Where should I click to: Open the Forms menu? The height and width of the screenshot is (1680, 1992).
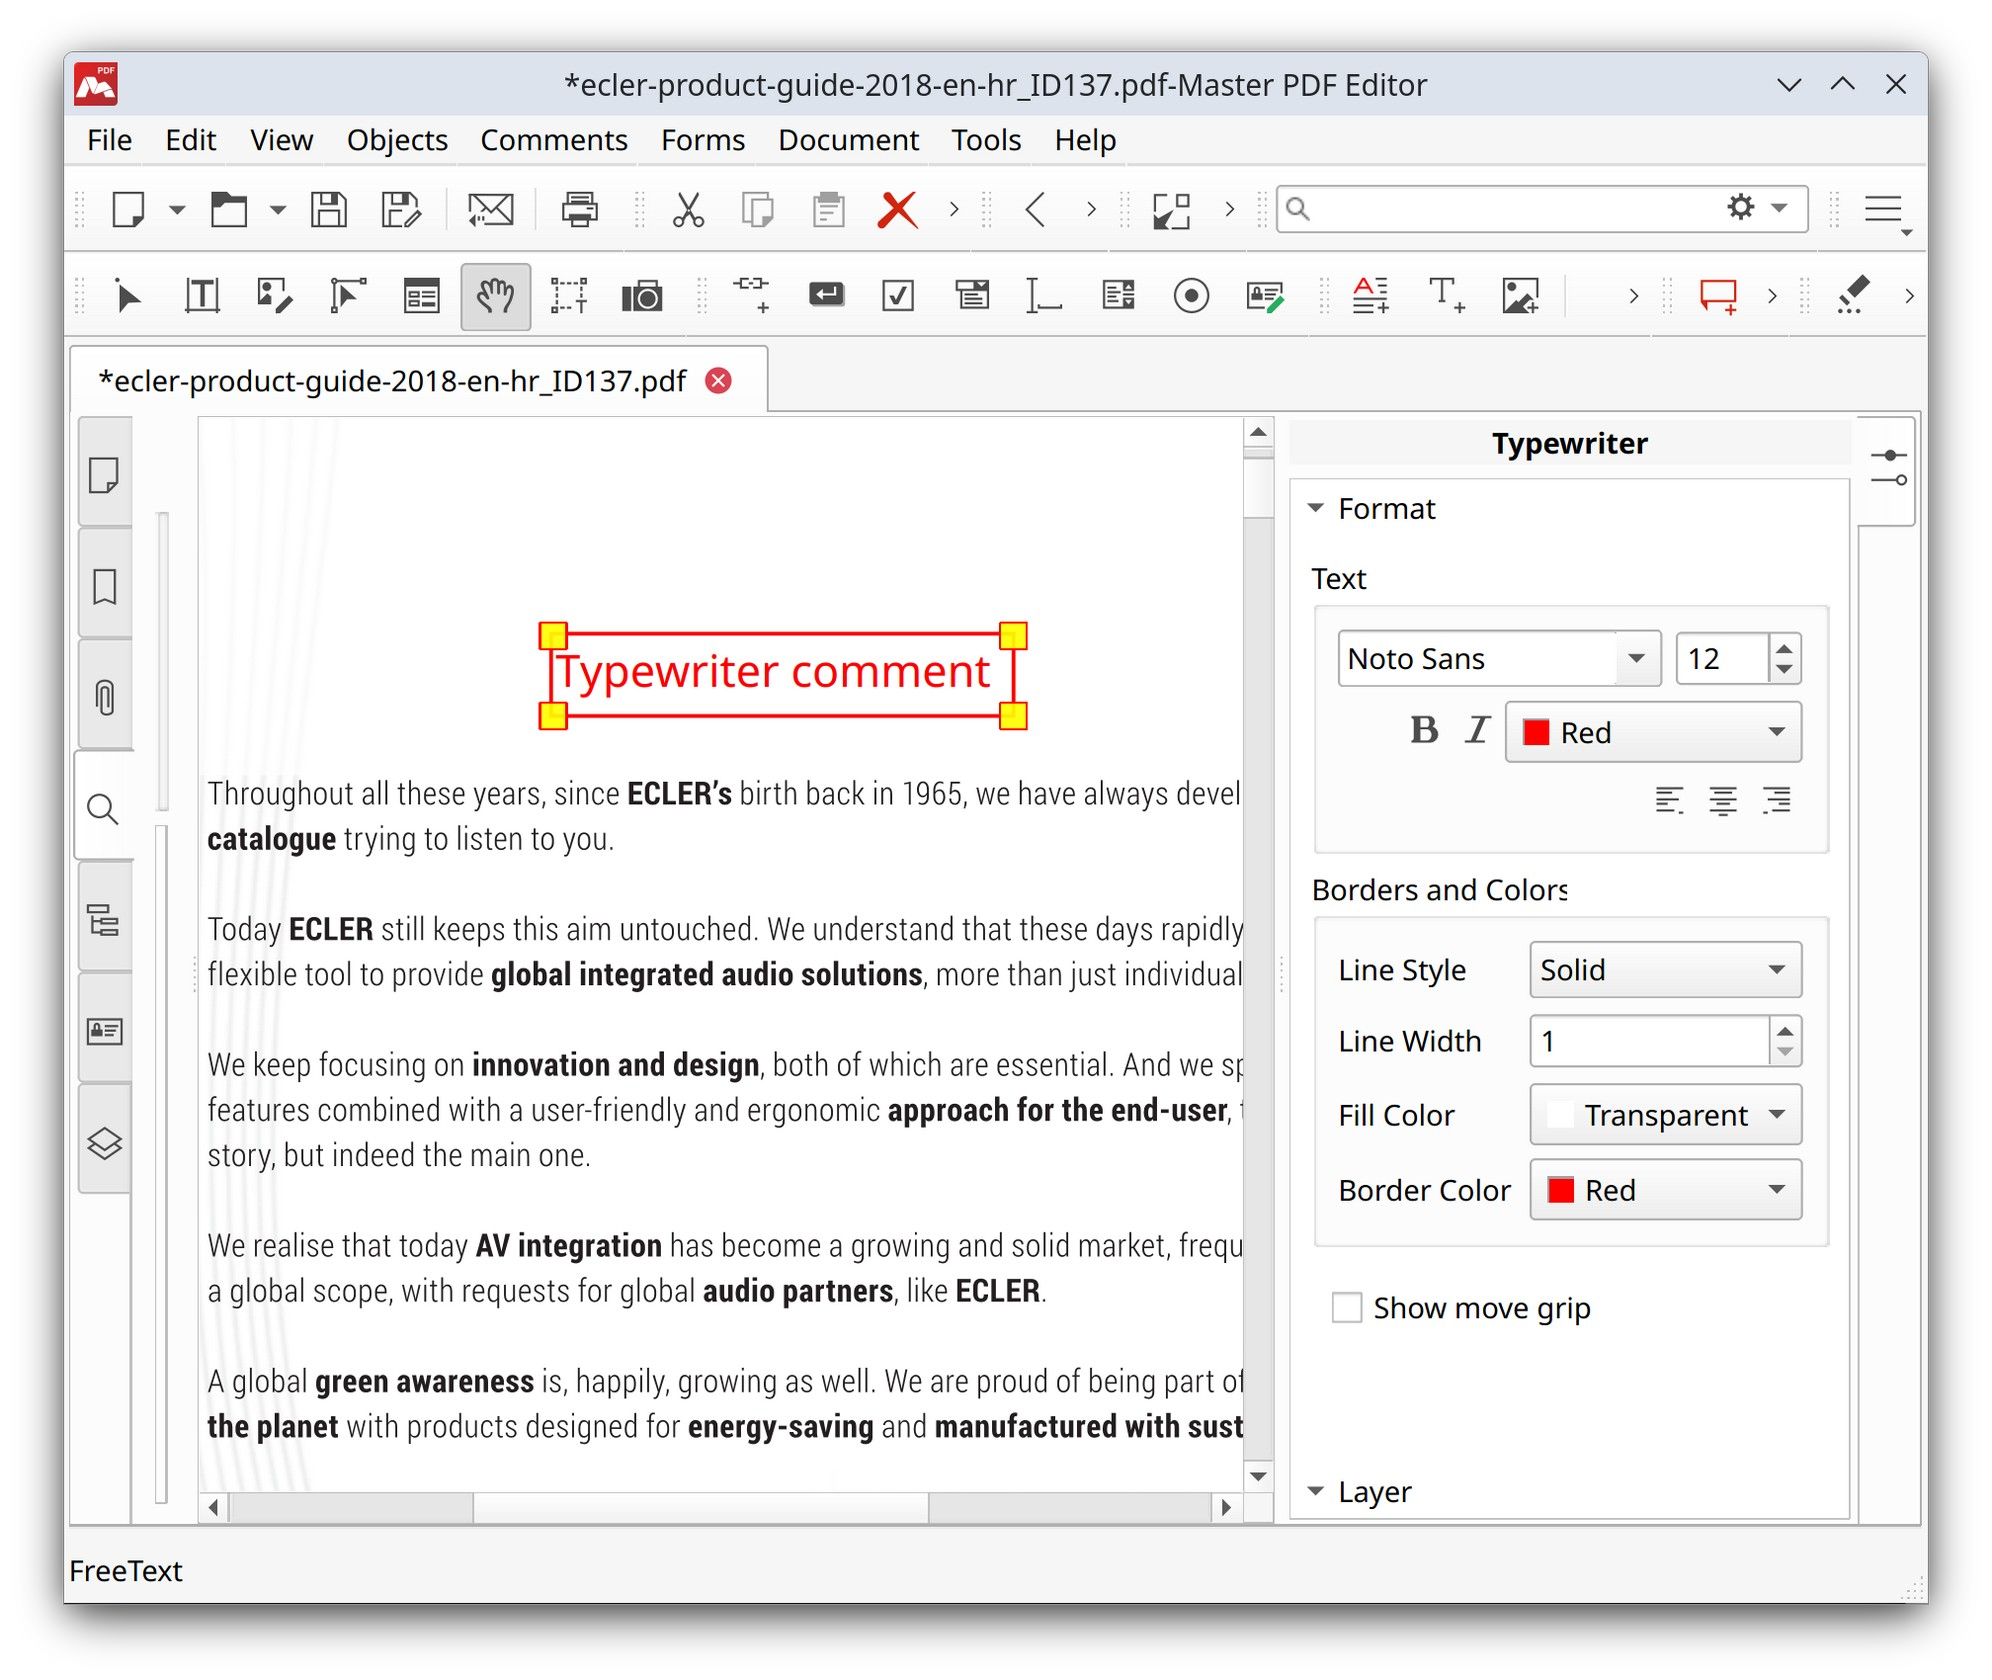tap(702, 140)
